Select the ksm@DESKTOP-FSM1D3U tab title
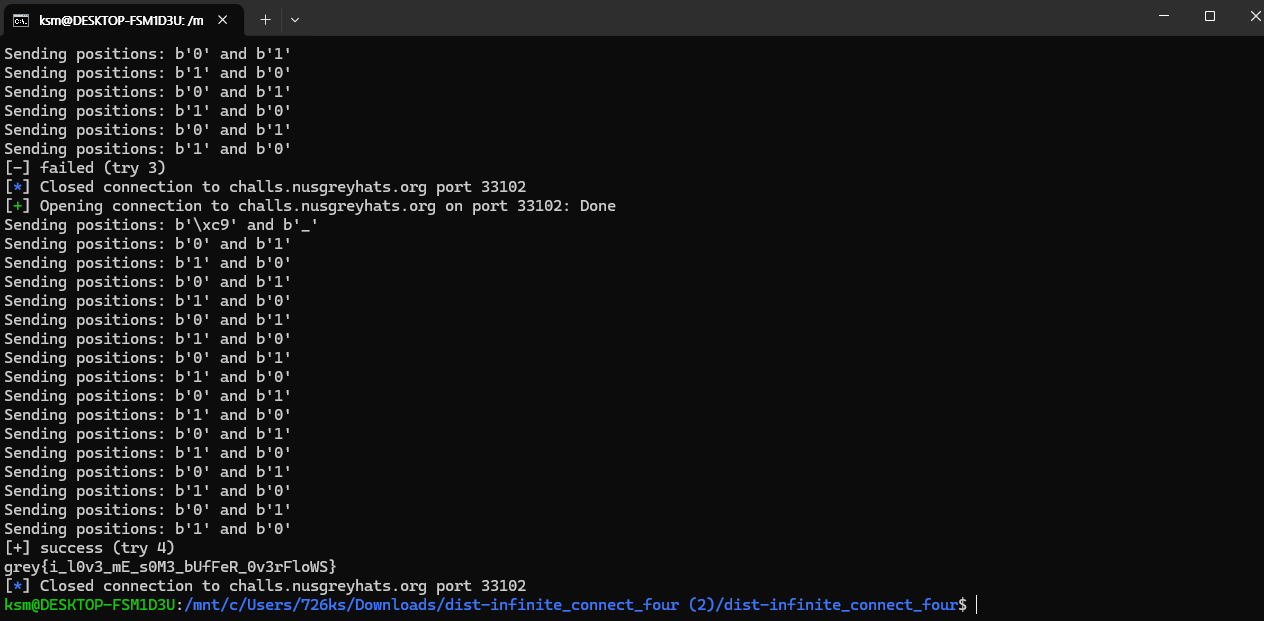 coord(121,19)
